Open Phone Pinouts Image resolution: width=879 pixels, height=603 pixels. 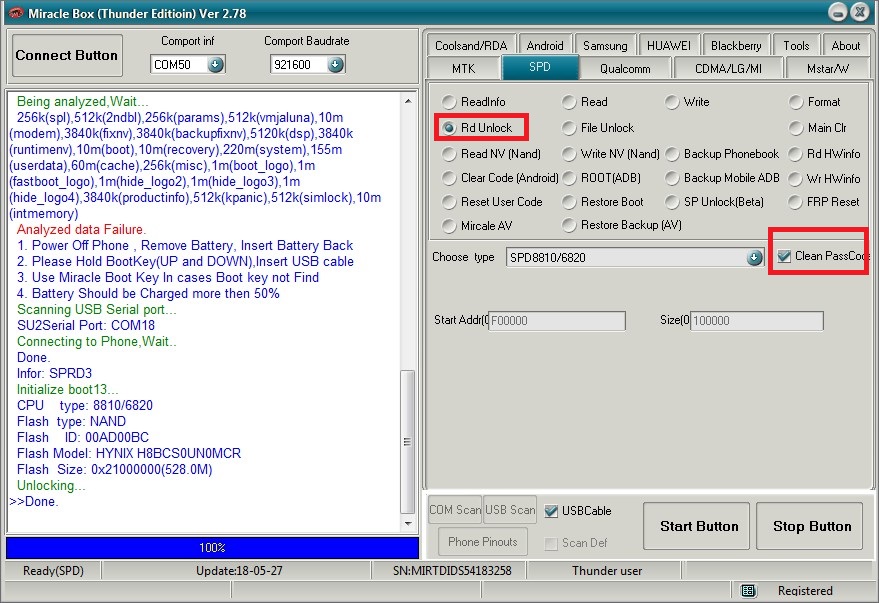tap(483, 541)
